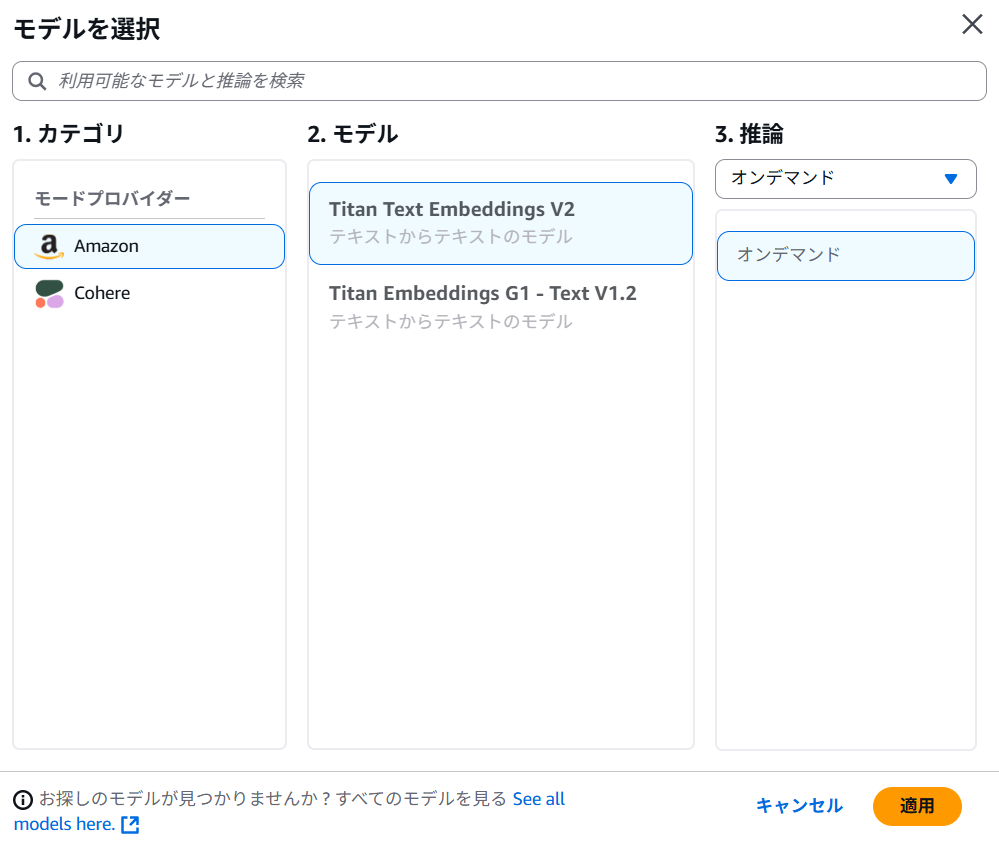Click the モデルを選択 dialog title

coord(87,29)
